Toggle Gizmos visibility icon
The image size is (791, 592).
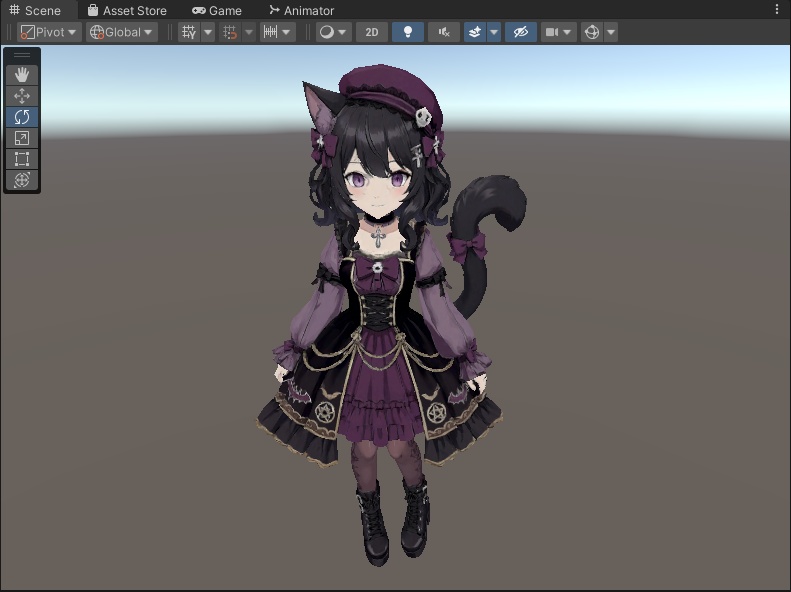[x=592, y=32]
